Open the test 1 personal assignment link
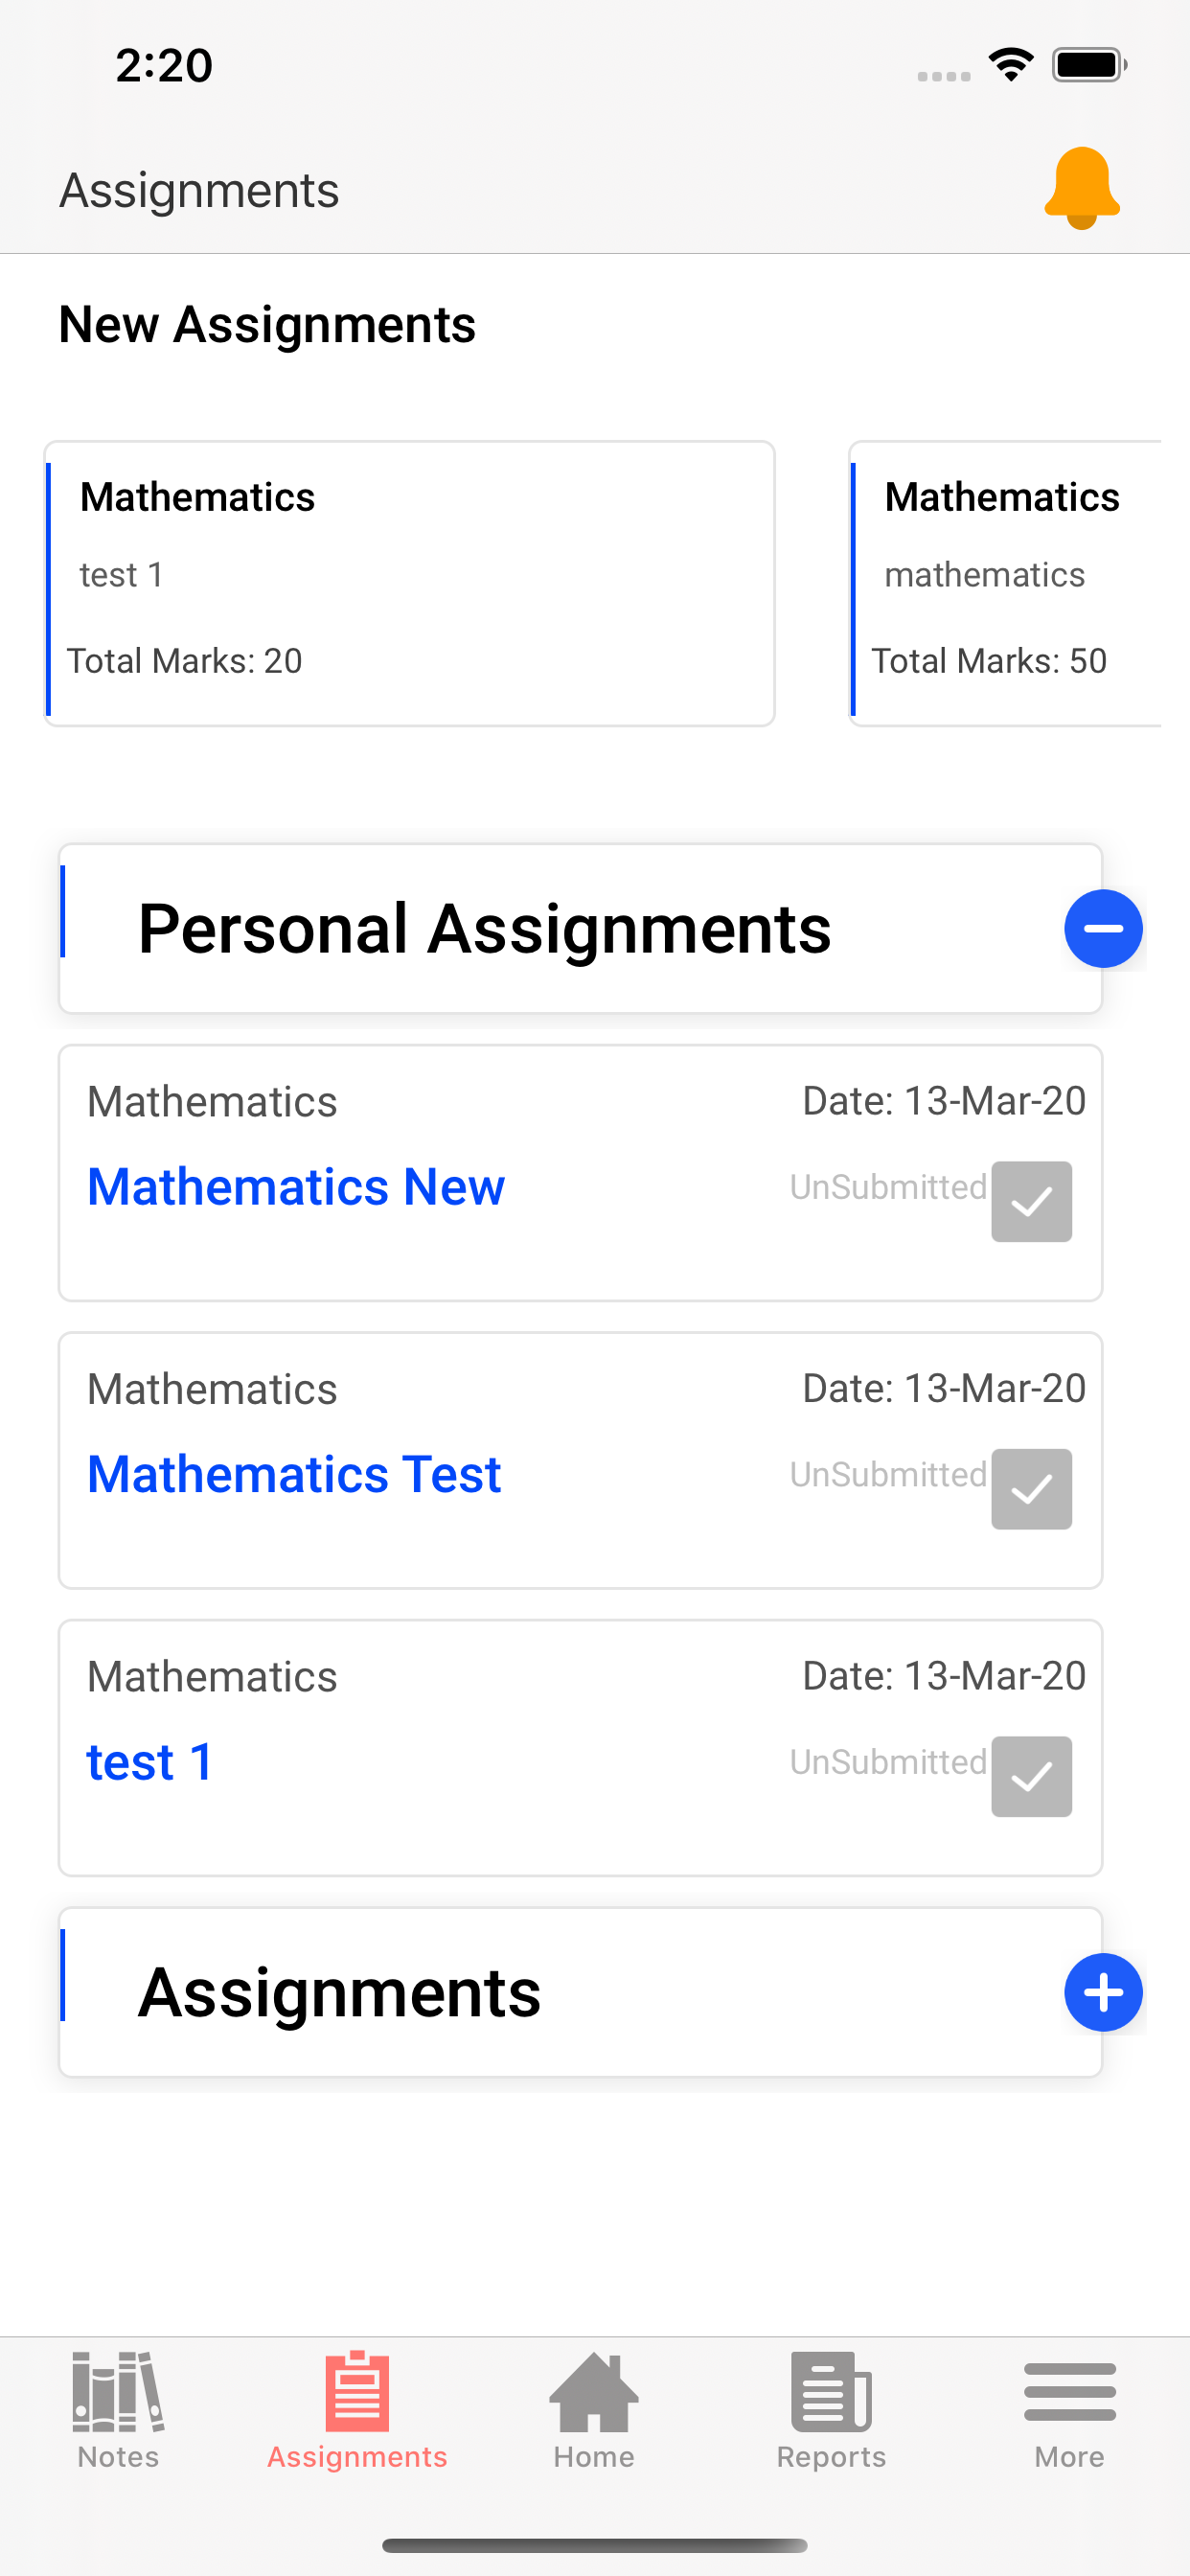 (x=150, y=1762)
